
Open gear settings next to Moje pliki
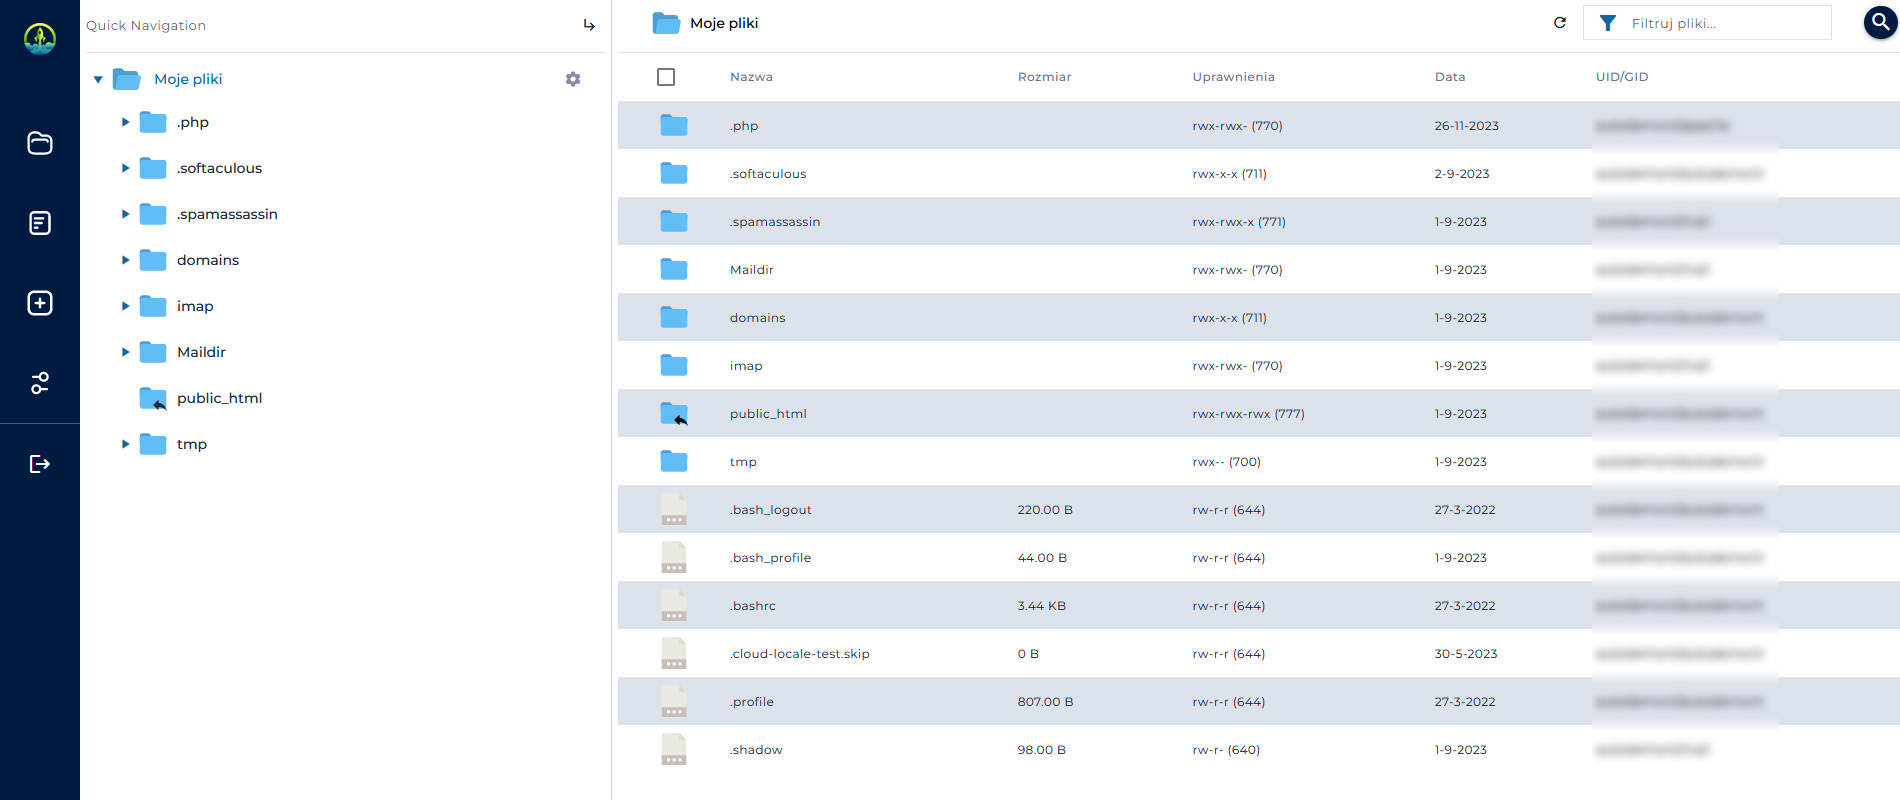573,79
